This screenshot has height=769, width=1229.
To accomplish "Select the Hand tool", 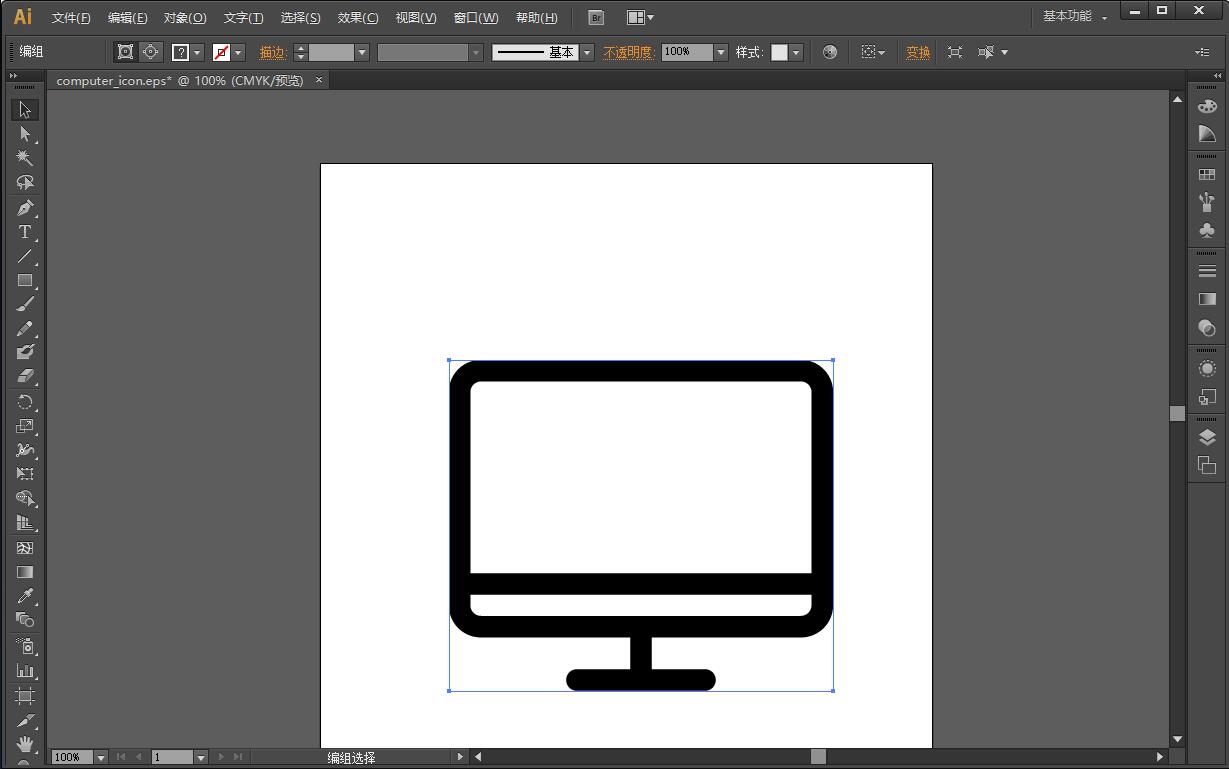I will 25,744.
